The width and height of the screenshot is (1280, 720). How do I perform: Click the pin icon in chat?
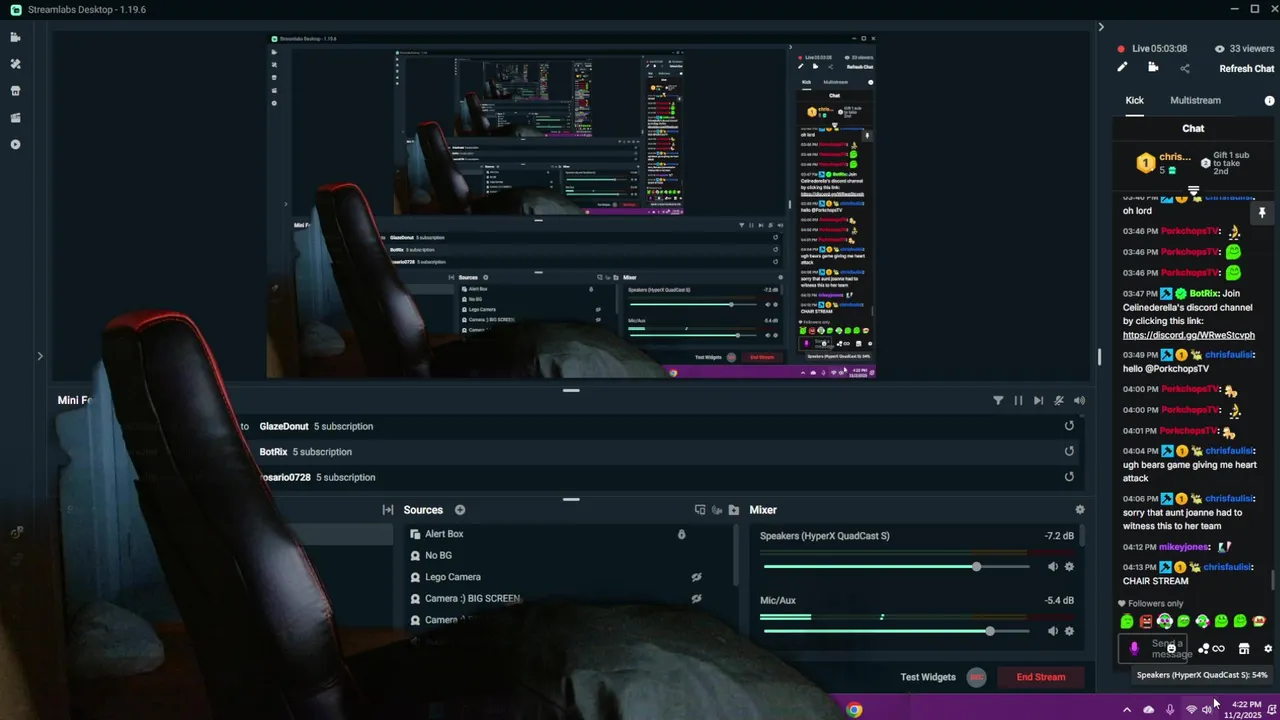coord(1262,213)
